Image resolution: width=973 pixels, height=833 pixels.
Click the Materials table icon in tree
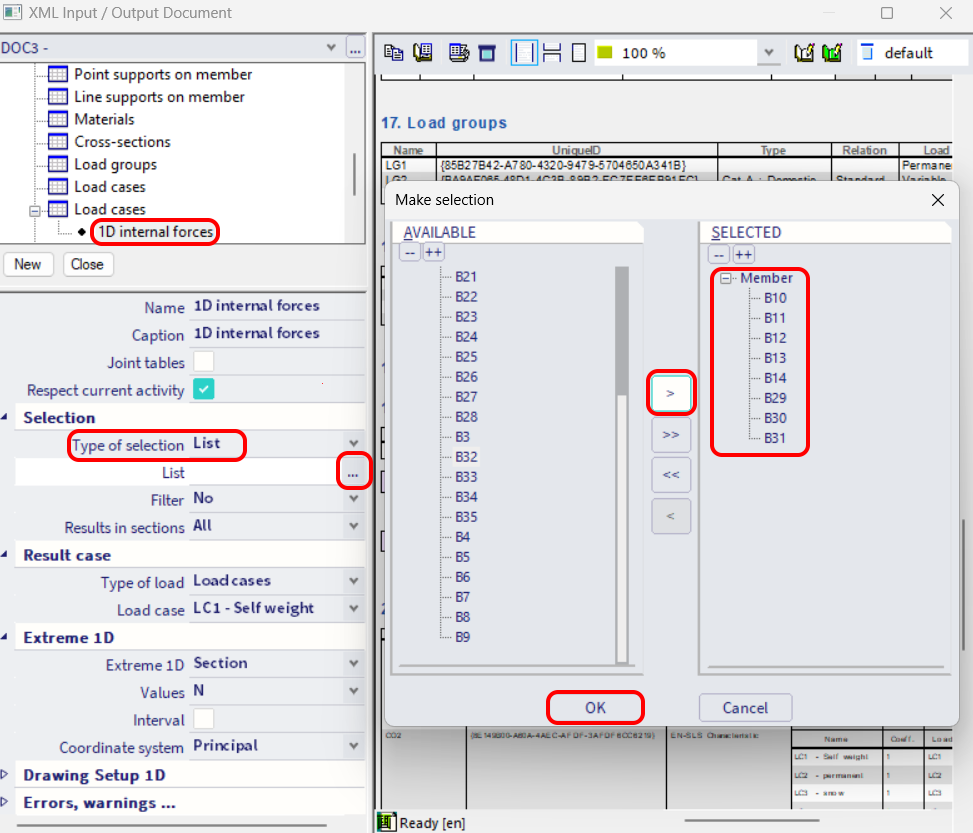(x=59, y=120)
